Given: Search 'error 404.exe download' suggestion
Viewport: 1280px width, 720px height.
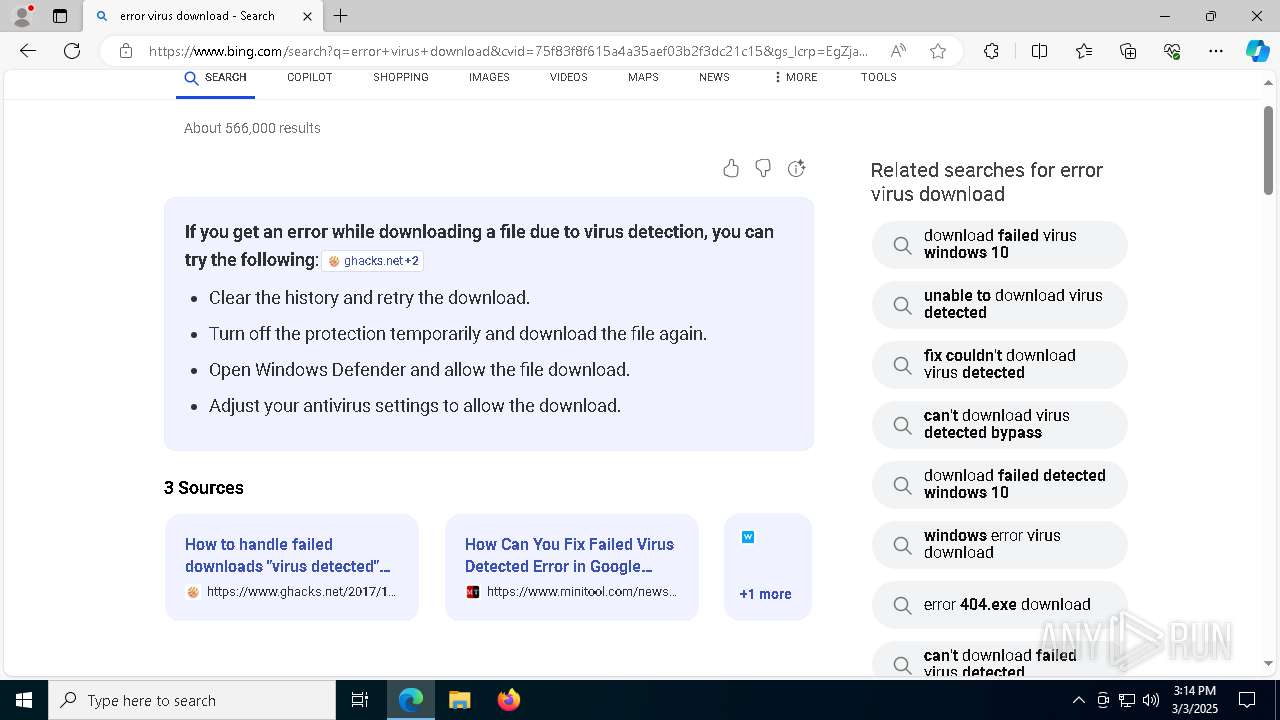Looking at the screenshot, I should [1000, 605].
